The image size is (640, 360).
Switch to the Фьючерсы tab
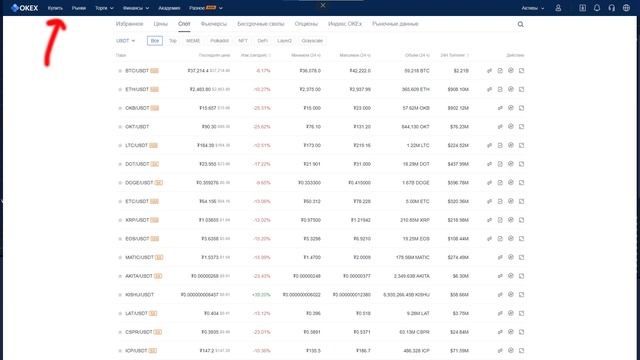coord(213,24)
